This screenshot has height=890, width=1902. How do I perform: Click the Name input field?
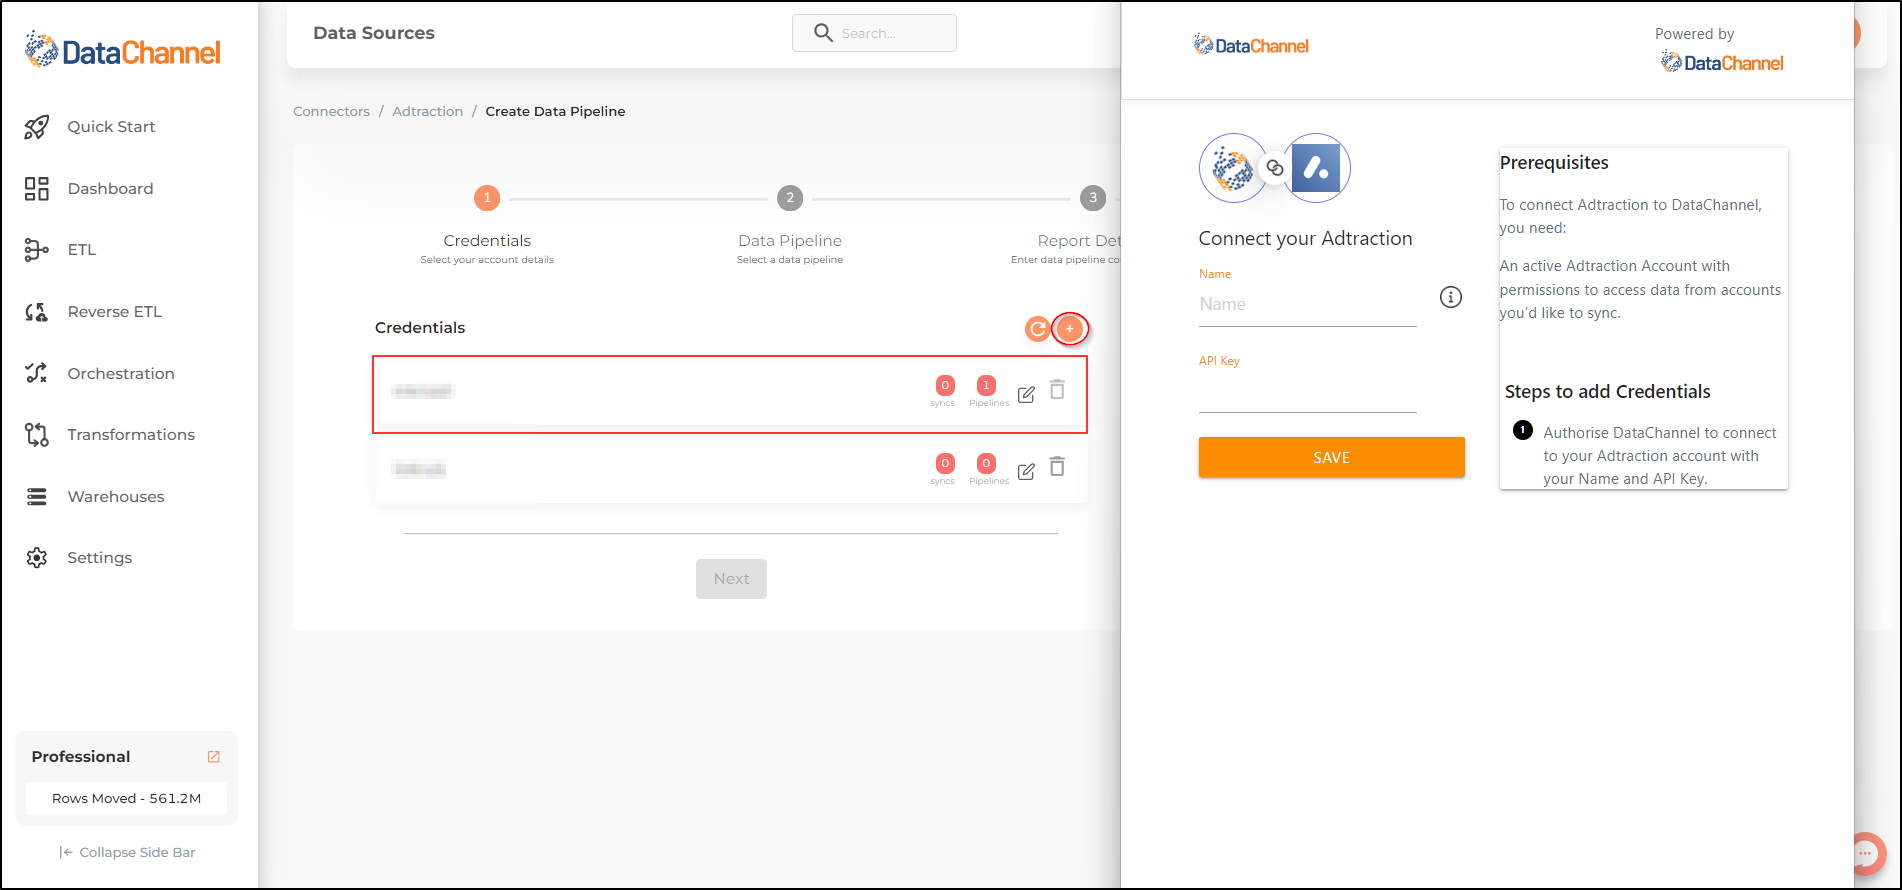pyautogui.click(x=1308, y=305)
